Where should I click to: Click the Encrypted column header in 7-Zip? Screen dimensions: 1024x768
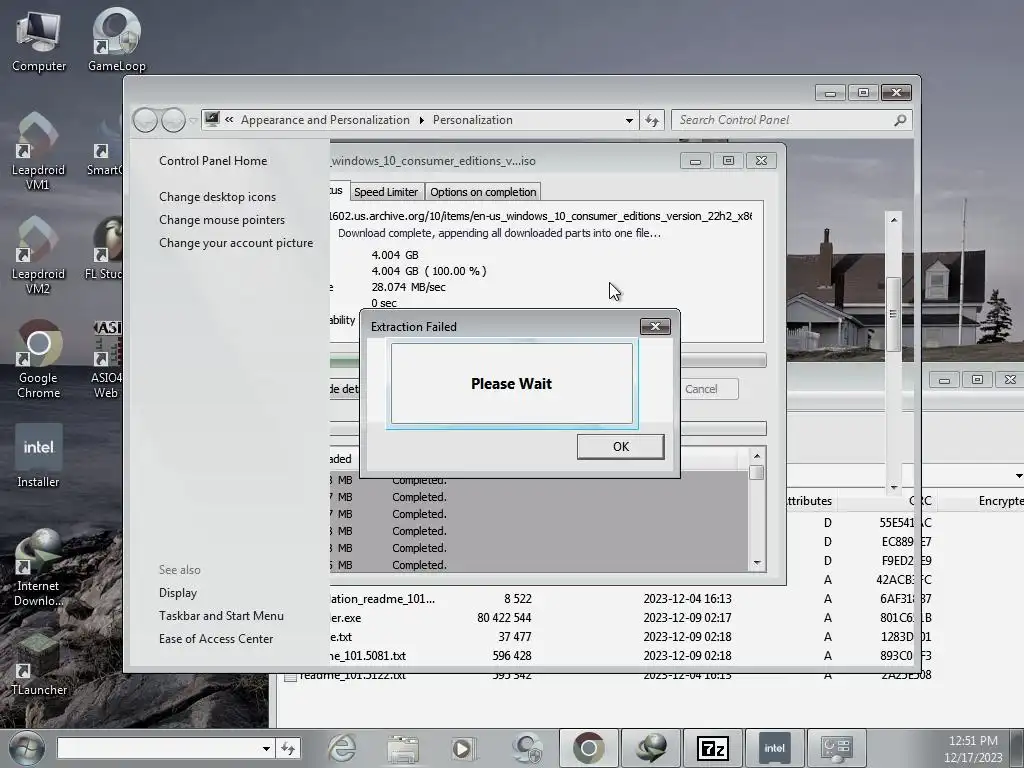(x=1000, y=501)
